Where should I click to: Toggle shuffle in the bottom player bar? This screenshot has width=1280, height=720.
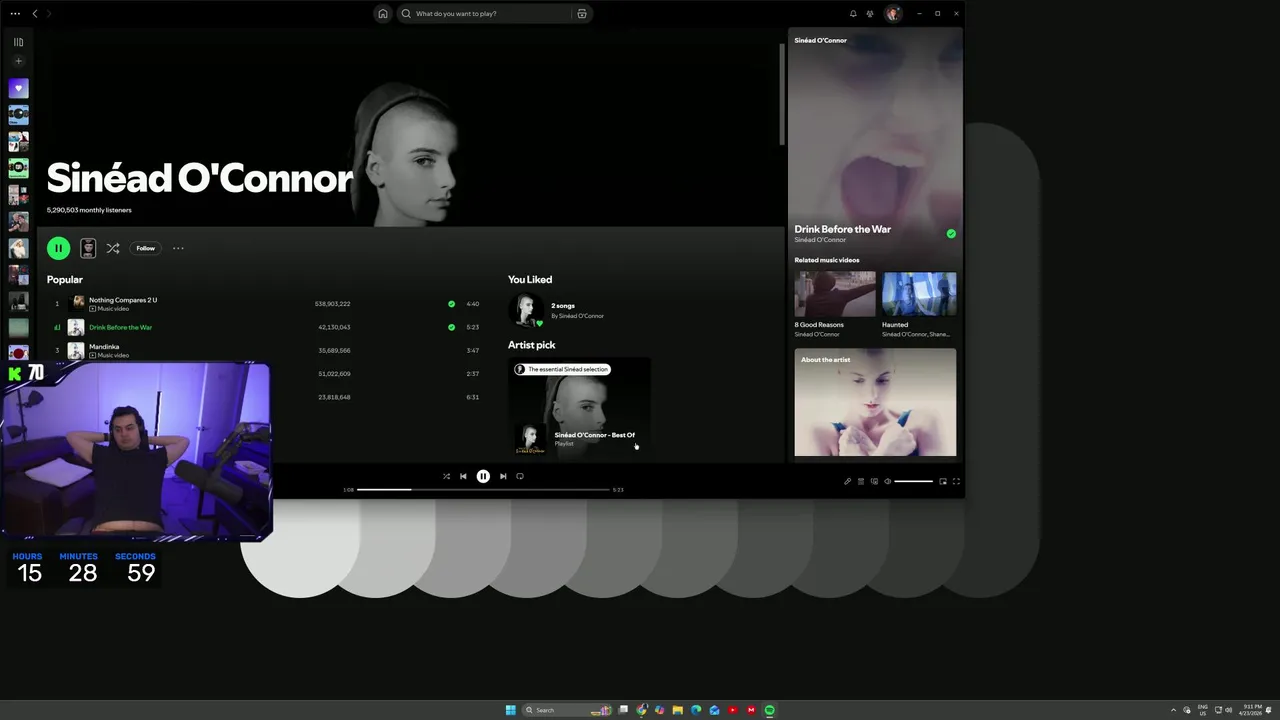(446, 476)
